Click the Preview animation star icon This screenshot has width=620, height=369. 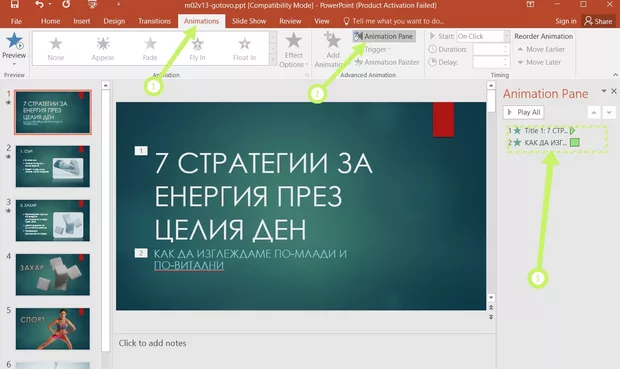(x=14, y=41)
